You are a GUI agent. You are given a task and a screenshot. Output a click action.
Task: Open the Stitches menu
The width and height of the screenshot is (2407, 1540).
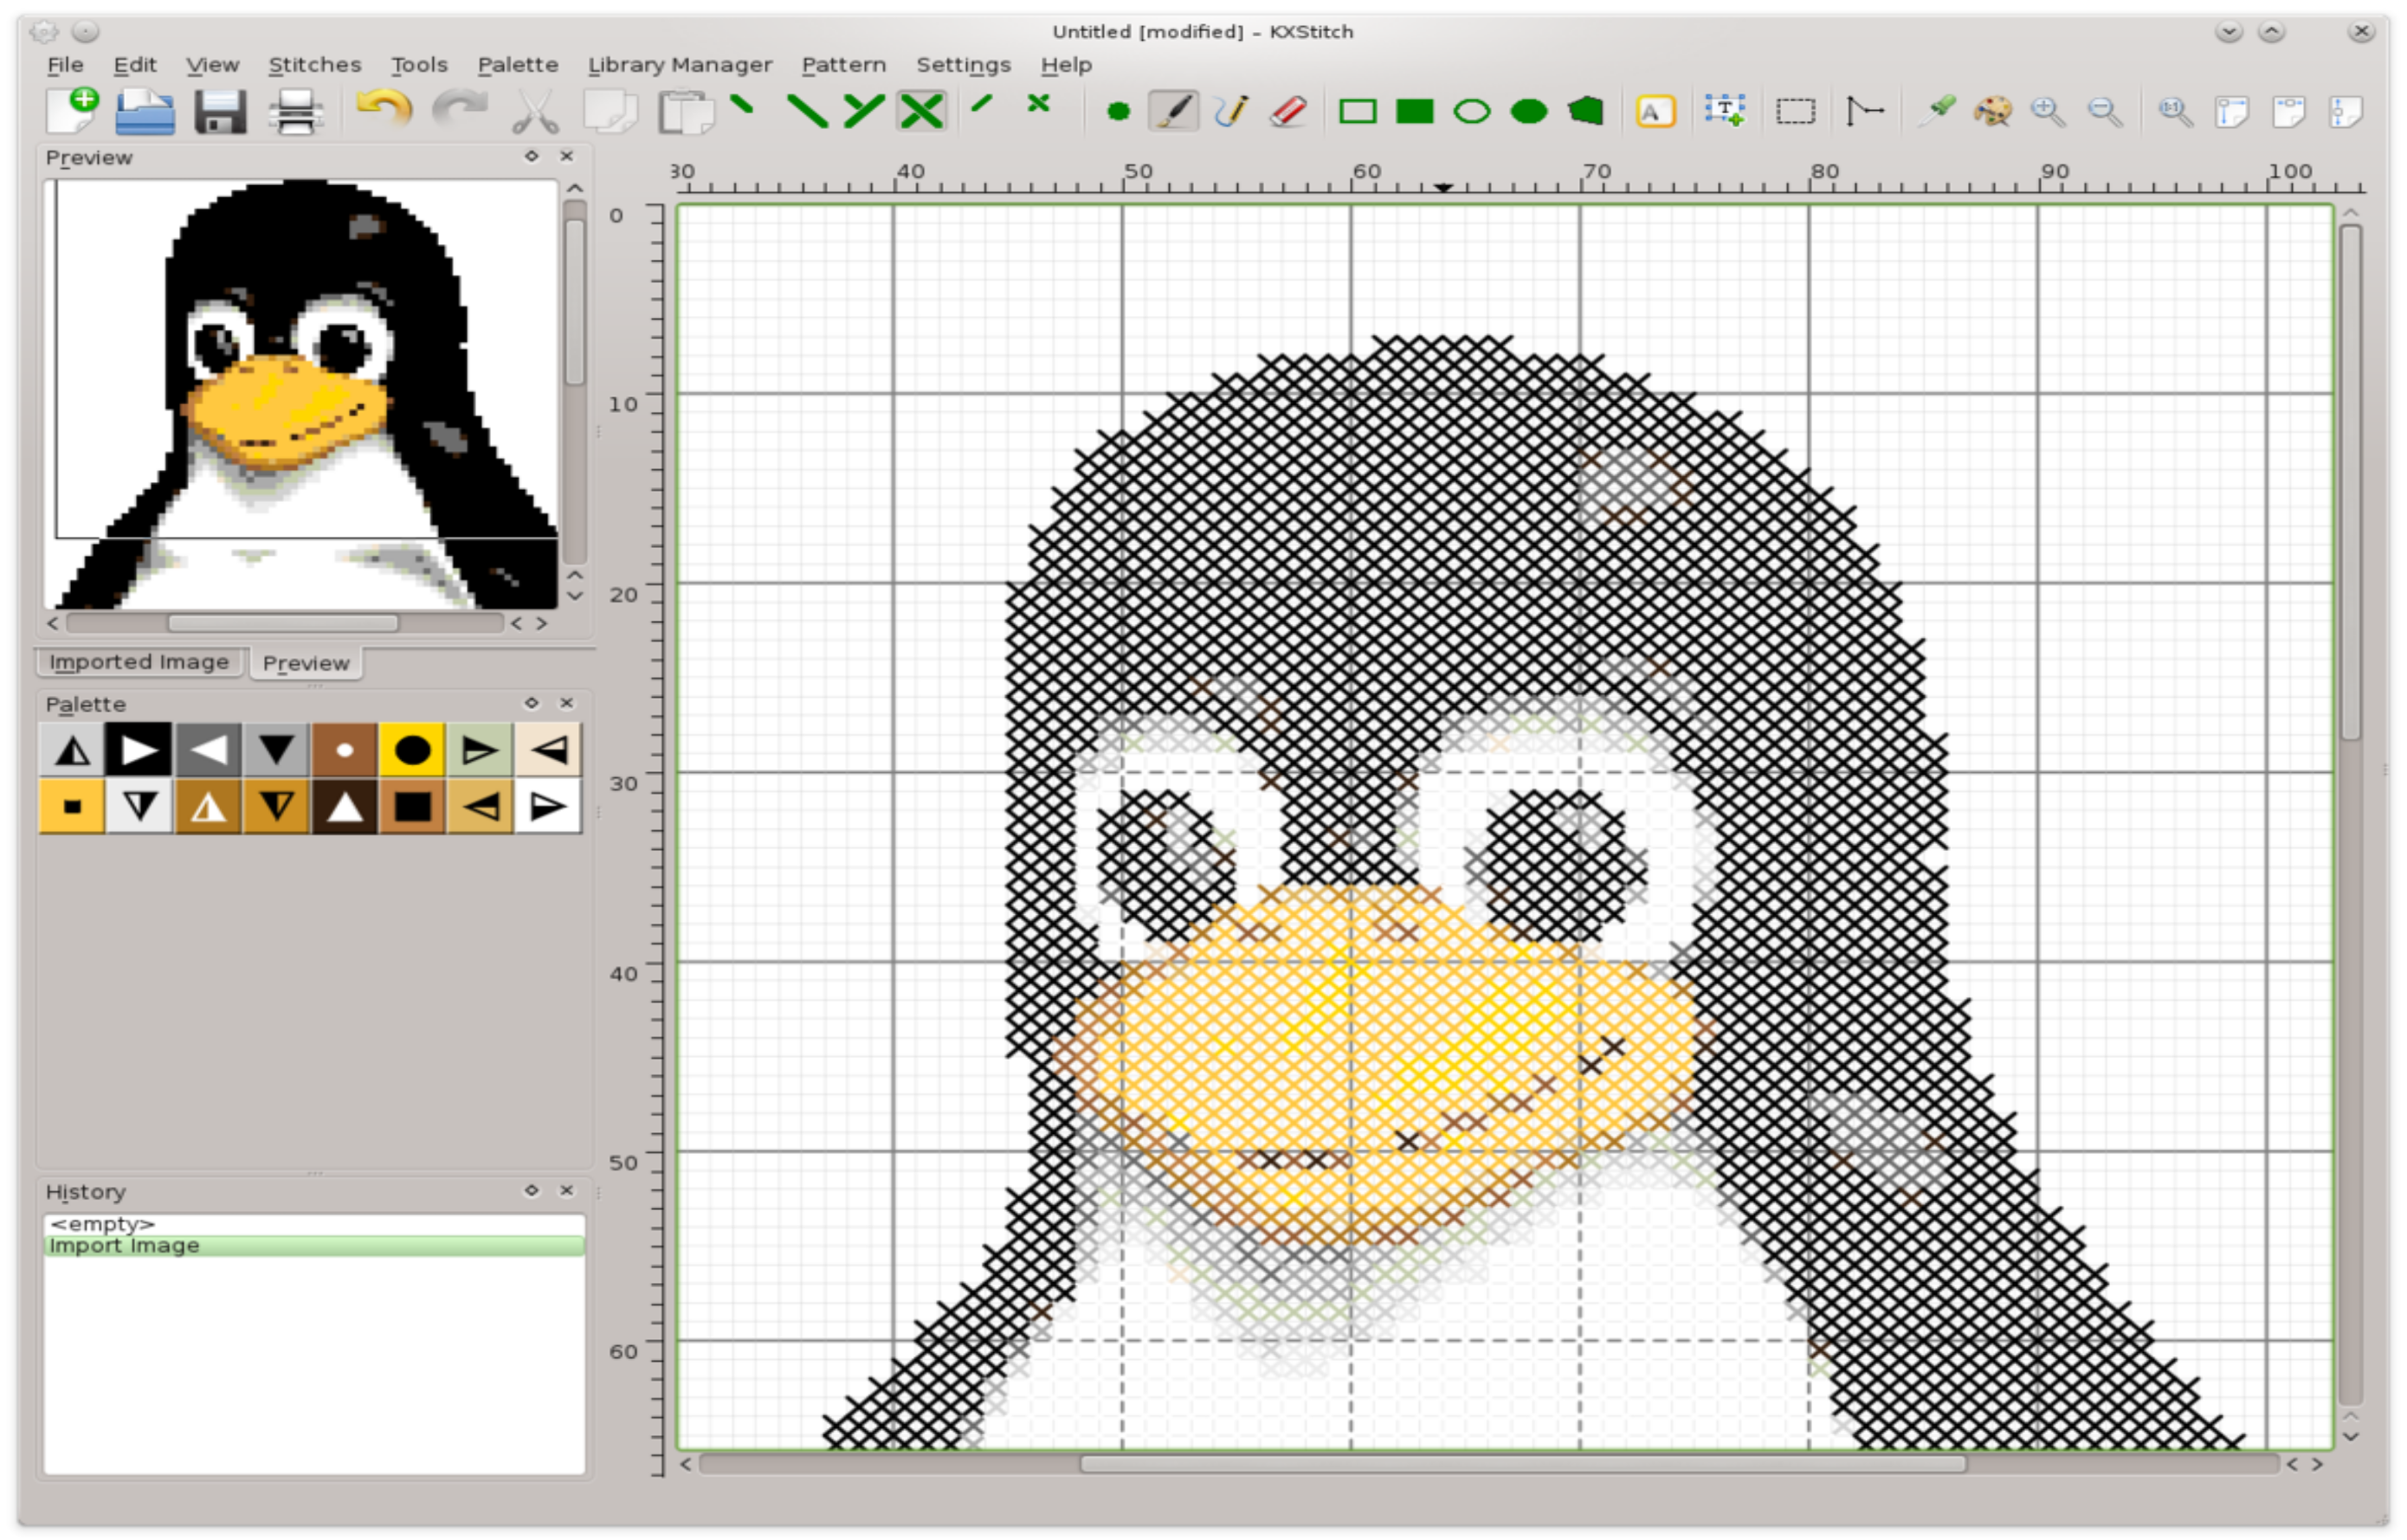click(315, 65)
